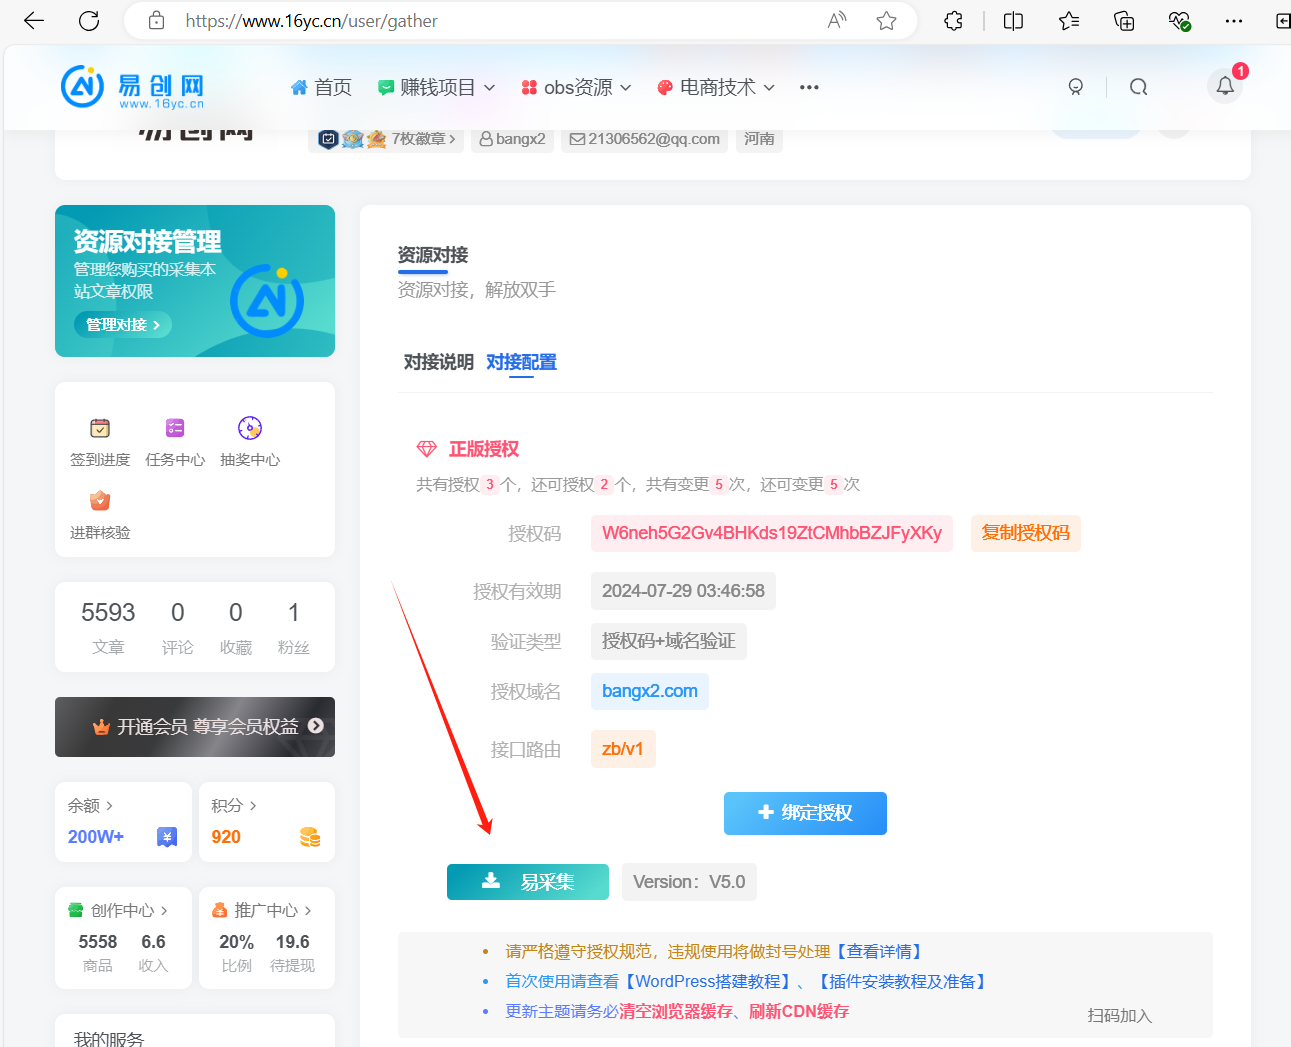Go to 首页 home menu item
This screenshot has width=1291, height=1047.
click(x=321, y=87)
